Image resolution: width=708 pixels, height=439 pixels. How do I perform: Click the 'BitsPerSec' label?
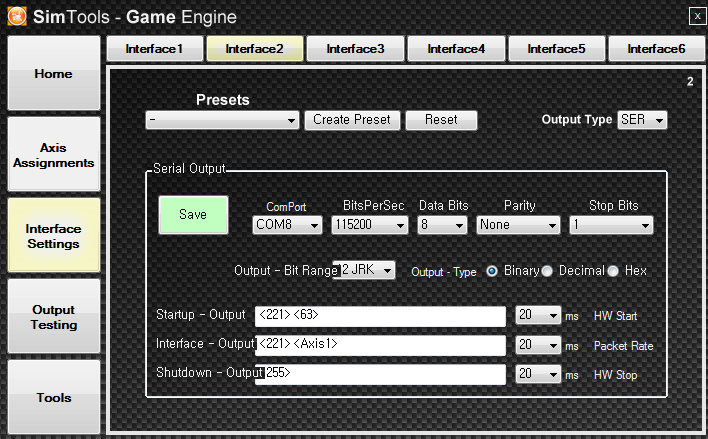coord(373,205)
